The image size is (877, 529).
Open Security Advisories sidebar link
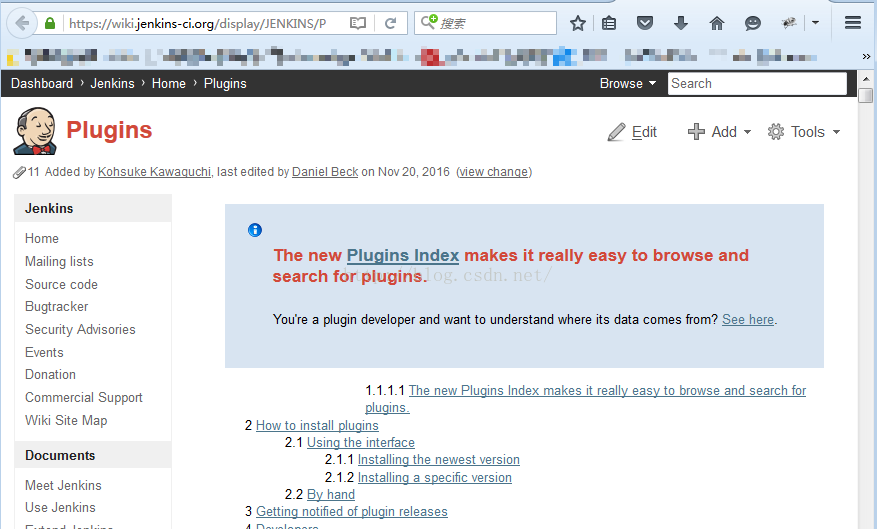coord(80,329)
